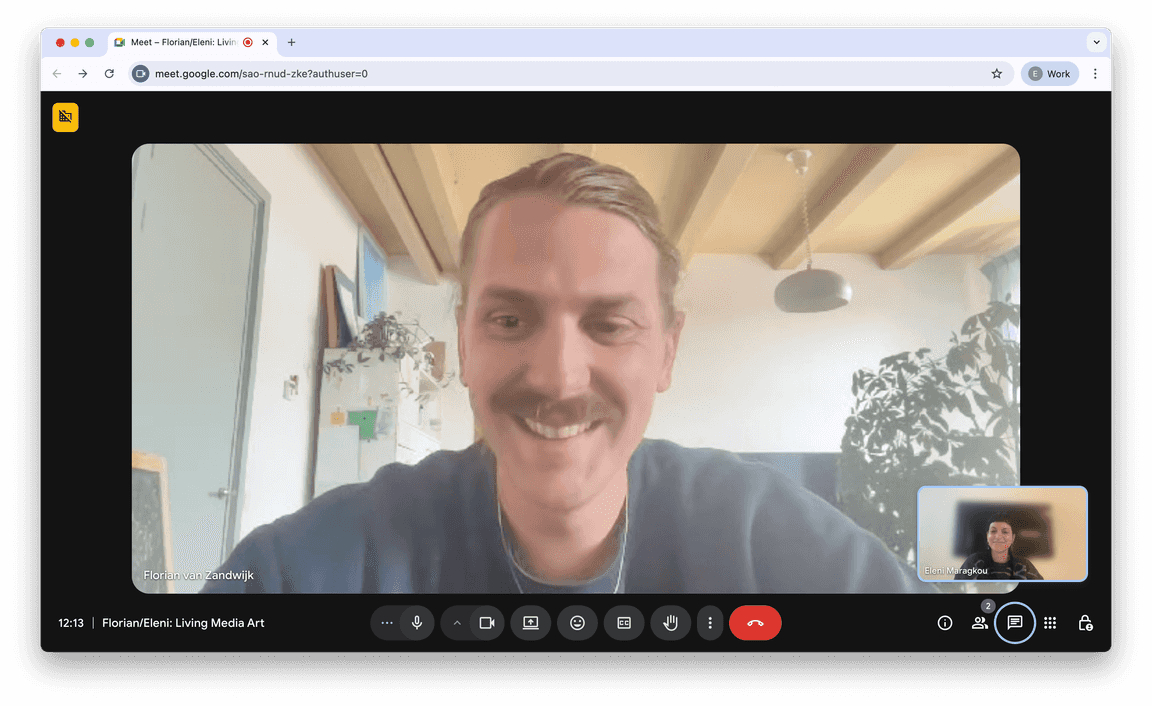Click the Present screen icon
Screen dimensions: 1152x706
pos(531,623)
